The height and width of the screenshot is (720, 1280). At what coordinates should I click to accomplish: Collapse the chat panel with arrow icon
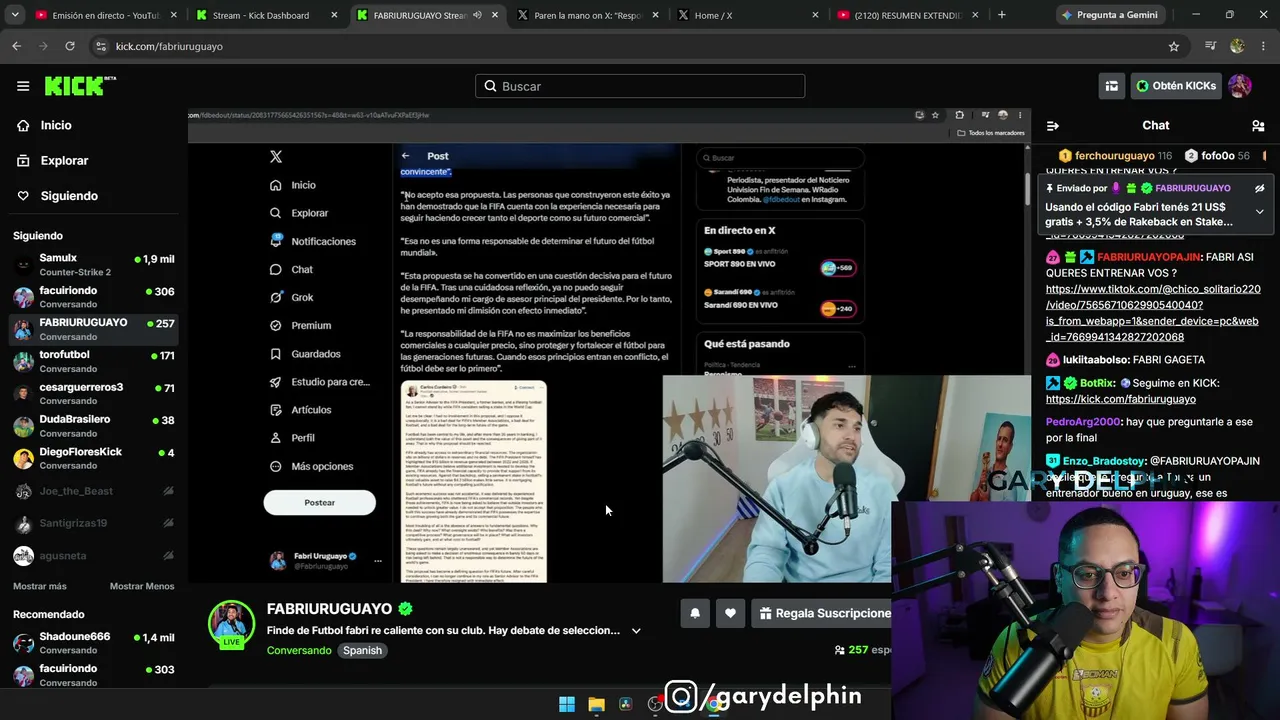pyautogui.click(x=1052, y=126)
